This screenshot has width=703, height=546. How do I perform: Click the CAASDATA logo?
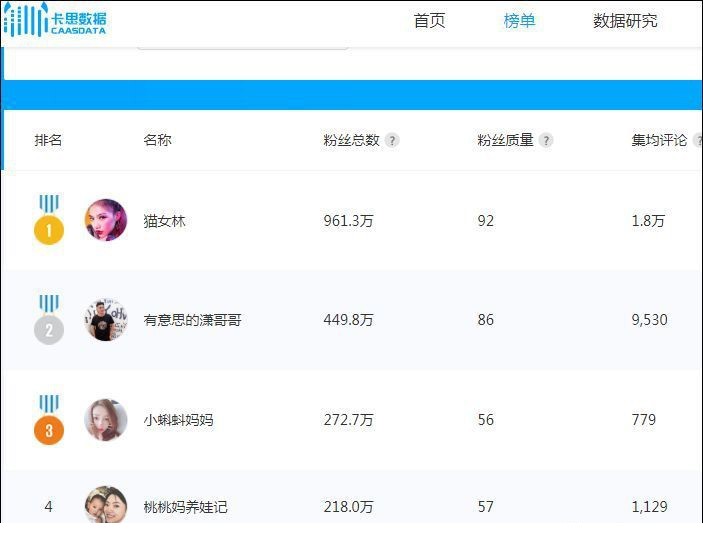(x=55, y=20)
